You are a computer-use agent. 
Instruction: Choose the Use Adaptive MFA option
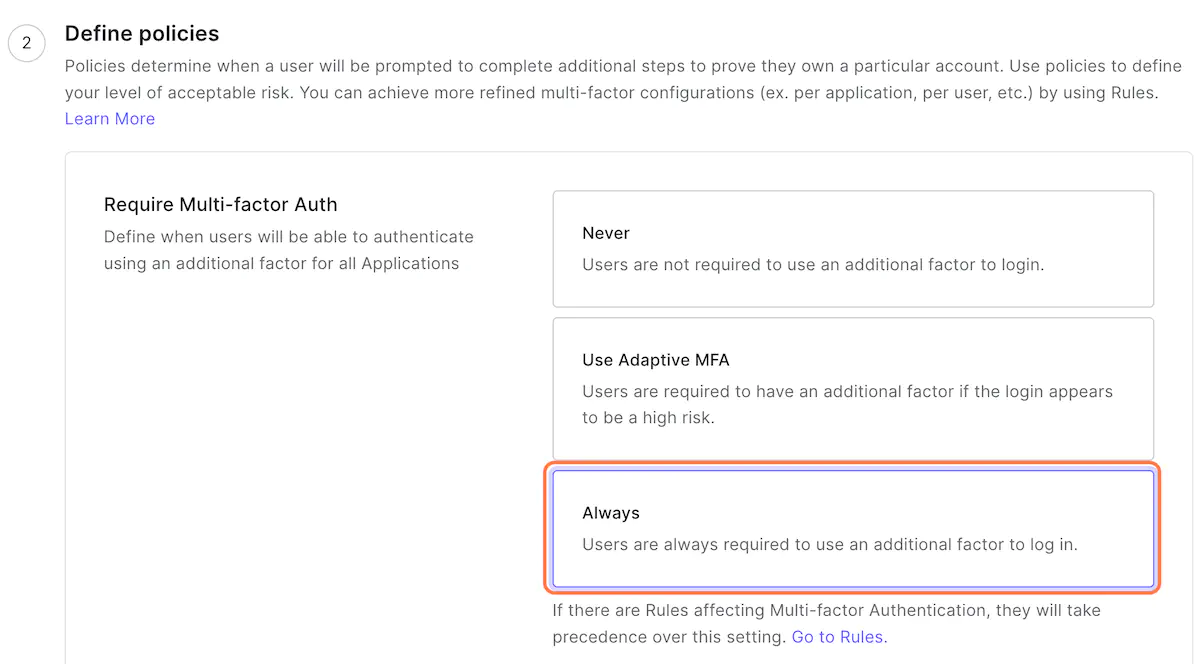853,389
